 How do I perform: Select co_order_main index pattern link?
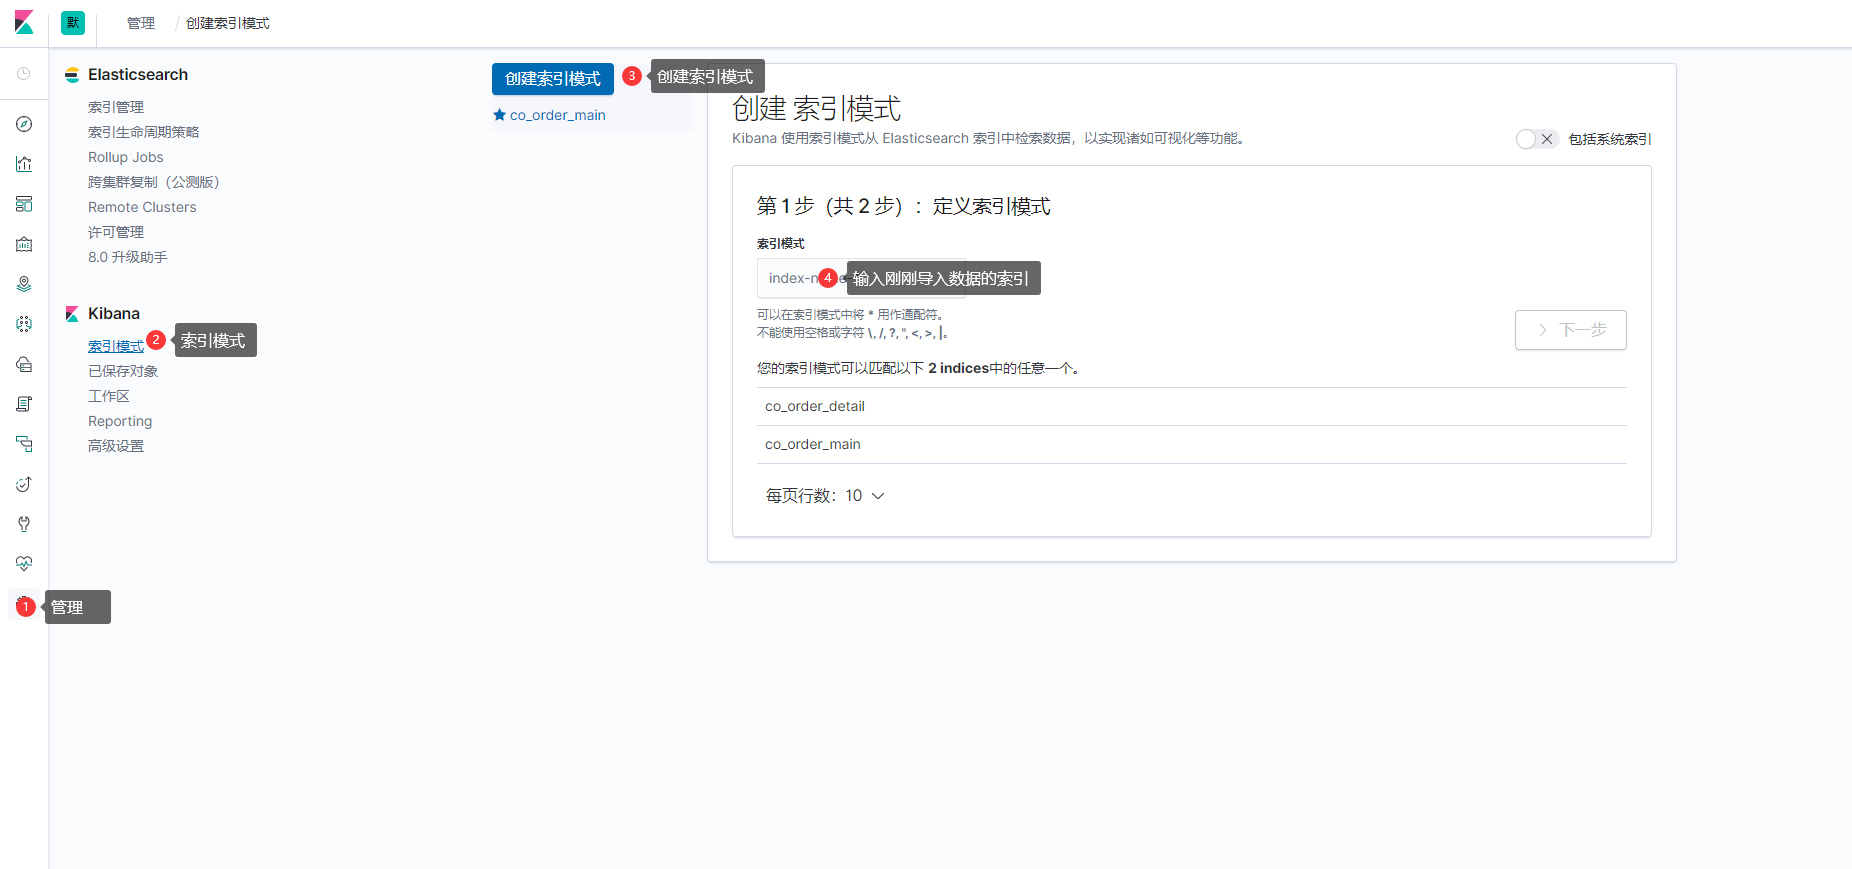[x=558, y=115]
